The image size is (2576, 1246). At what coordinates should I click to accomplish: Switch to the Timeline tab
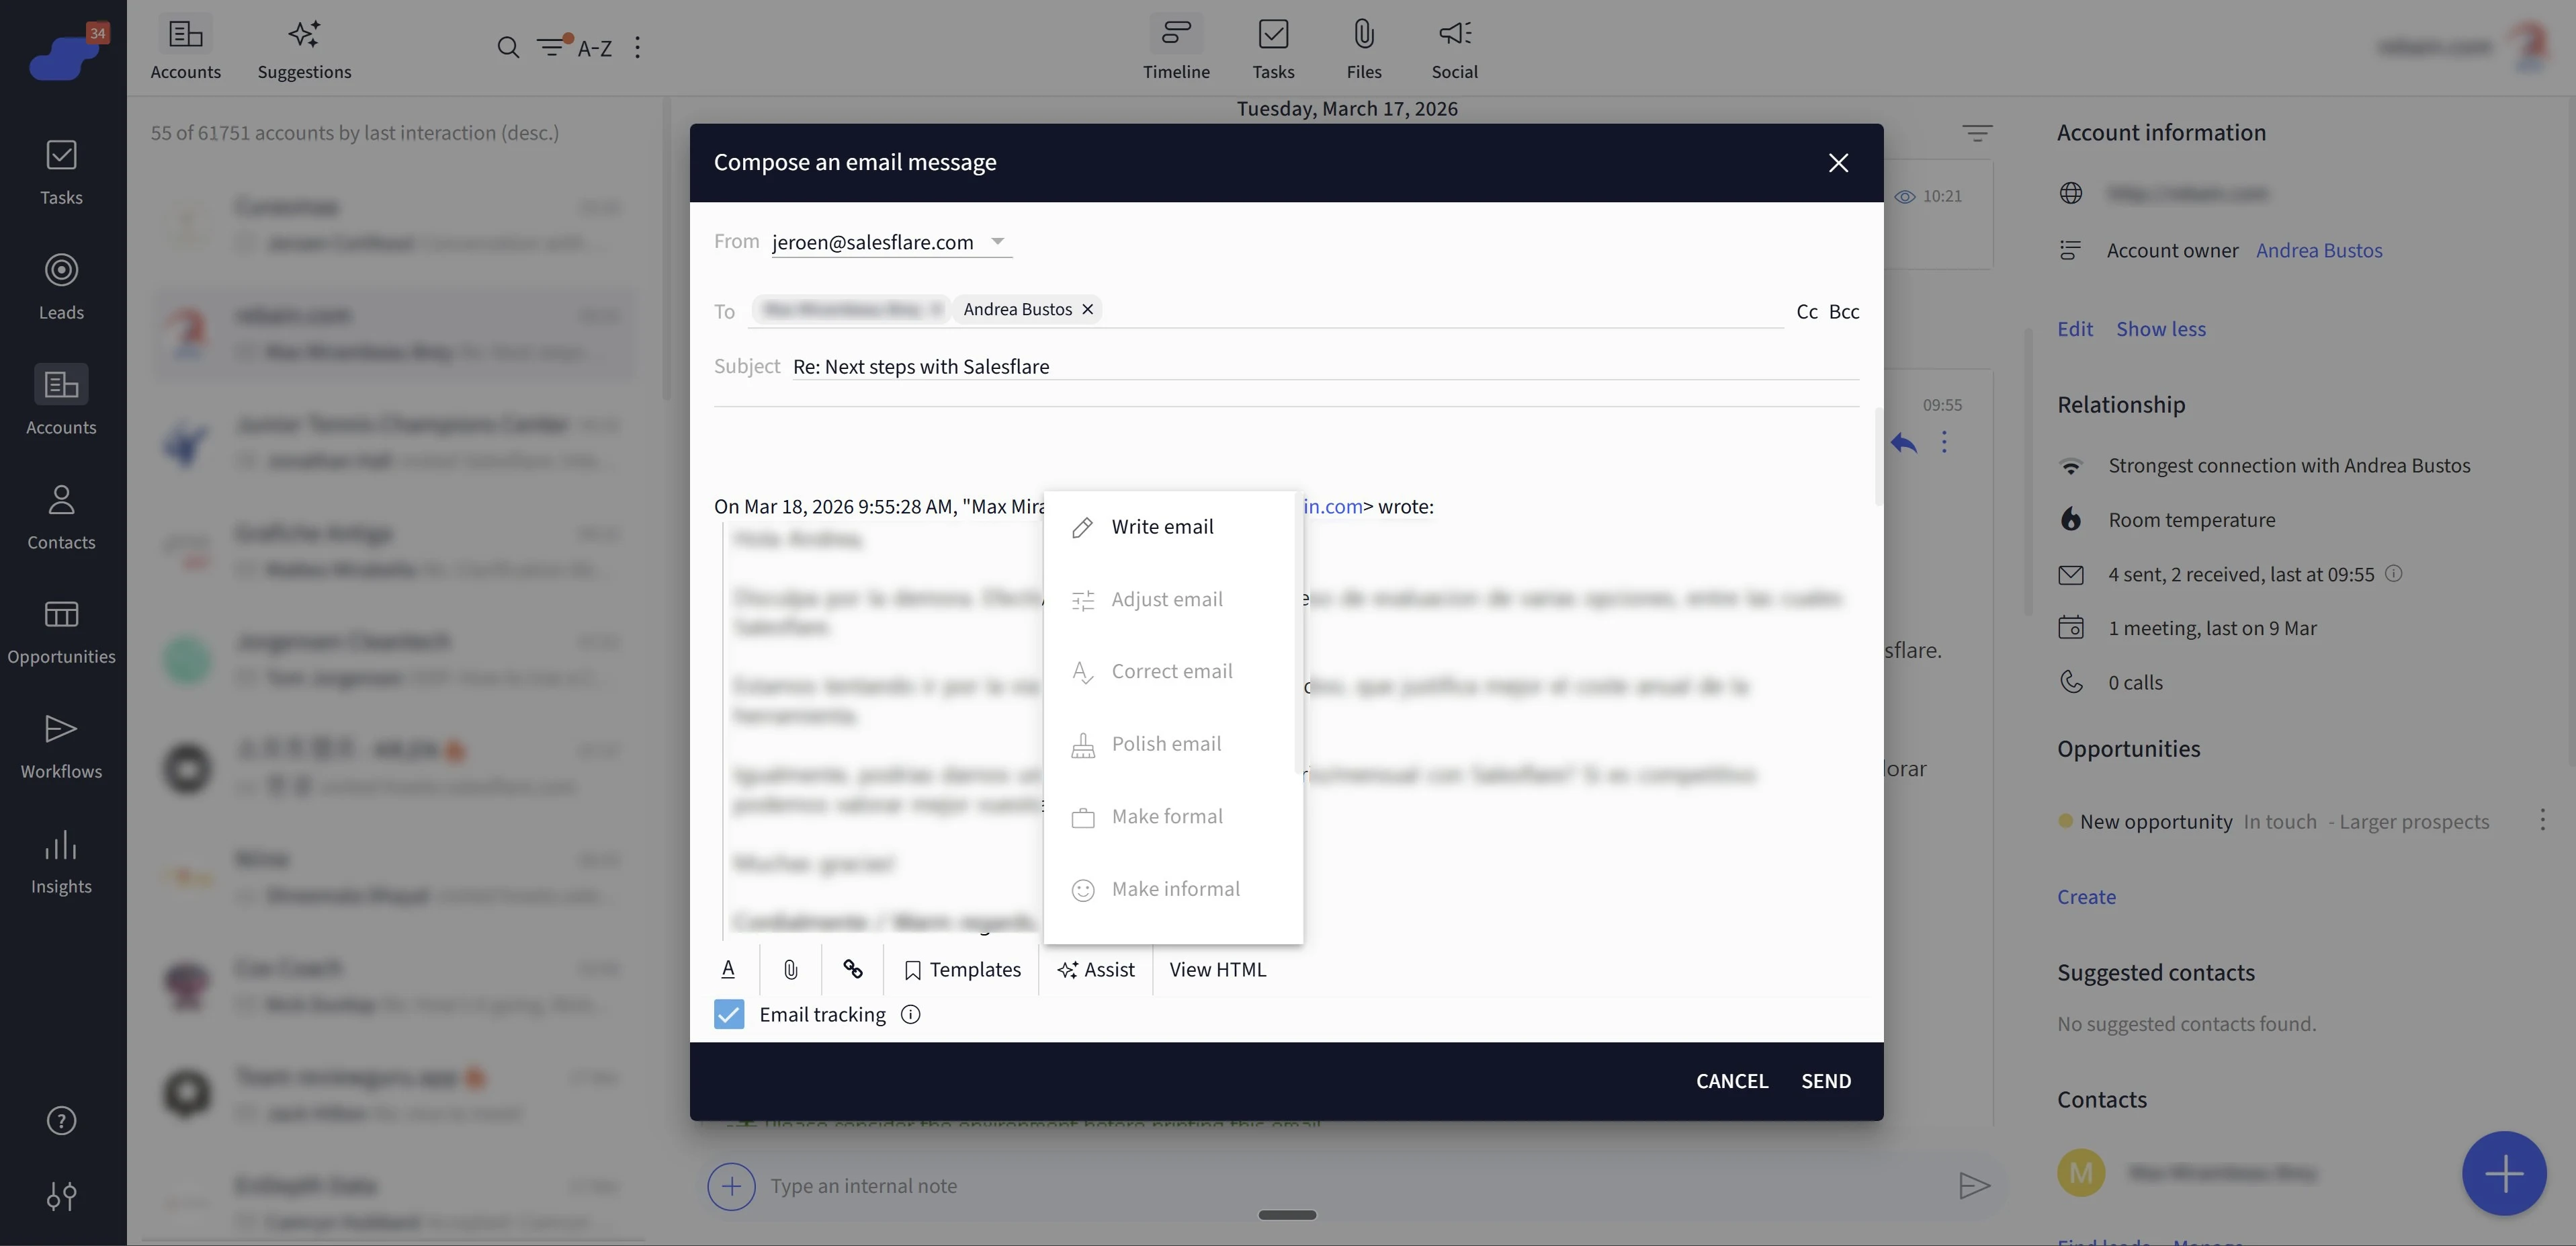pos(1176,48)
